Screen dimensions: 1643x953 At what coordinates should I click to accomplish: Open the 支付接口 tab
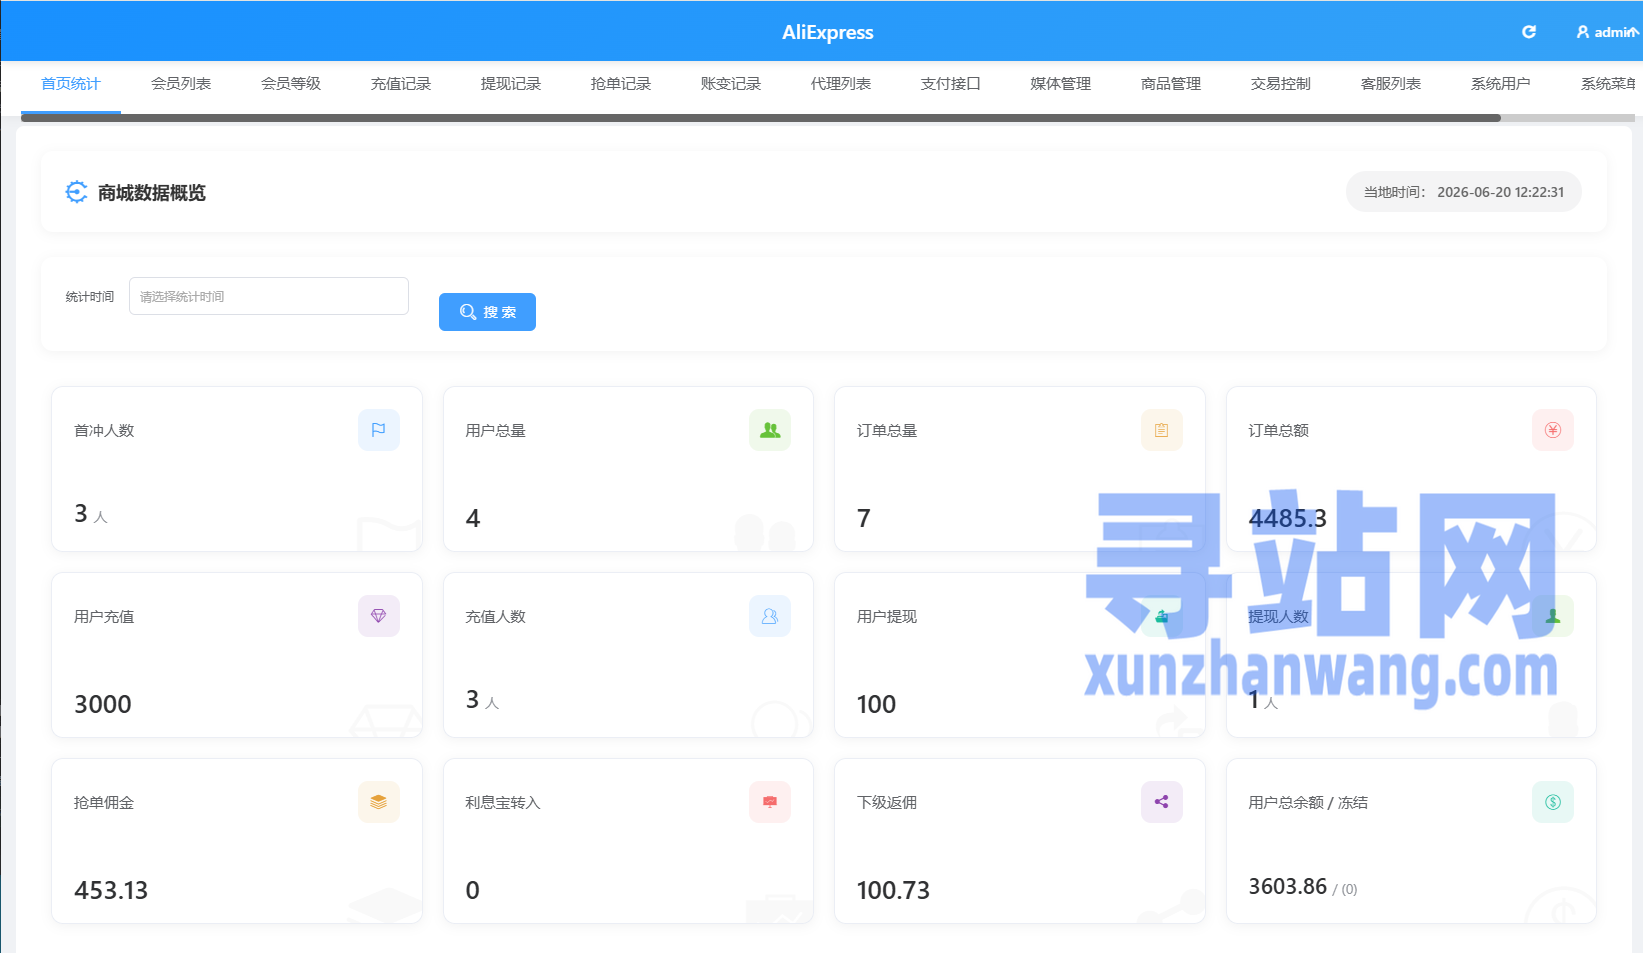click(951, 84)
